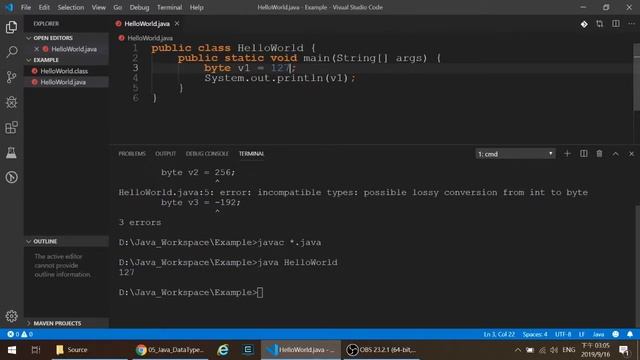Open the Debug view in activity bar
640x360 pixels.
coord(11,102)
